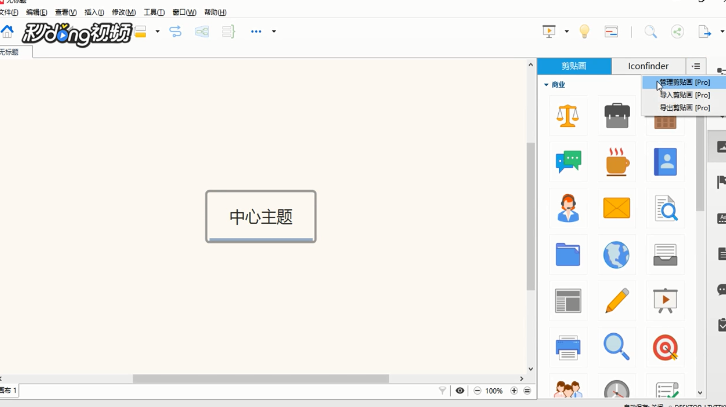The height and width of the screenshot is (407, 726).
Task: Choose 导入剪贴画 [Pro] menu entry
Action: click(684, 95)
